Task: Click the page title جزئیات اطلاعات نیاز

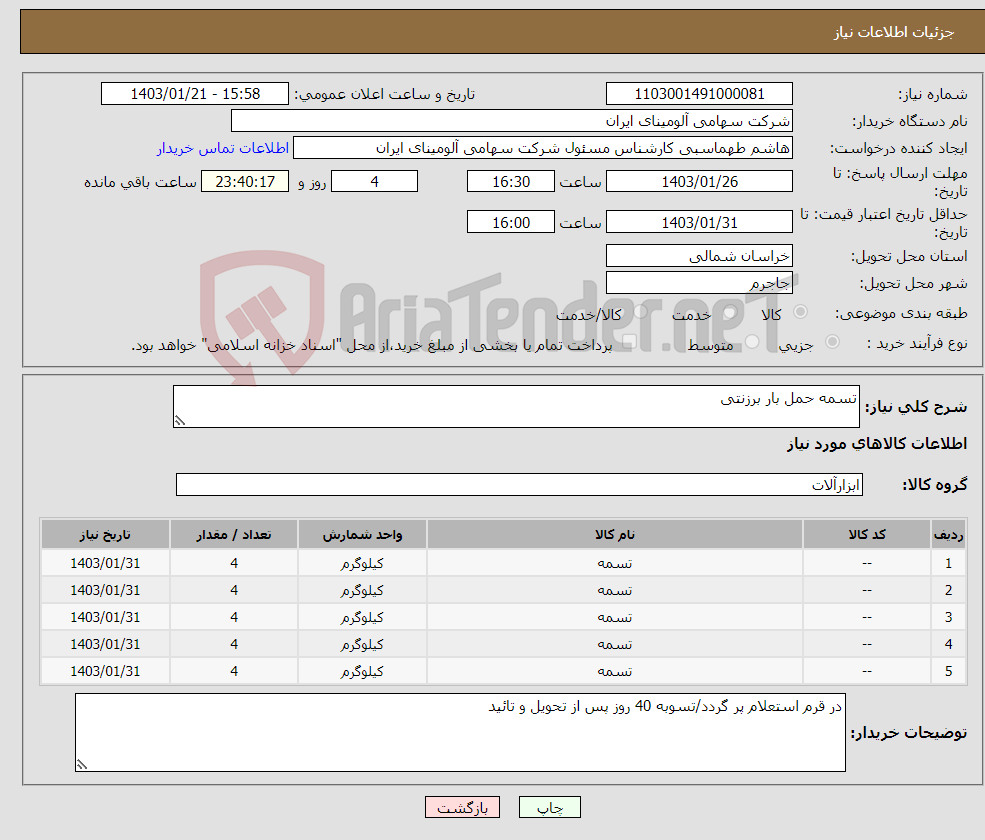Action: (893, 32)
